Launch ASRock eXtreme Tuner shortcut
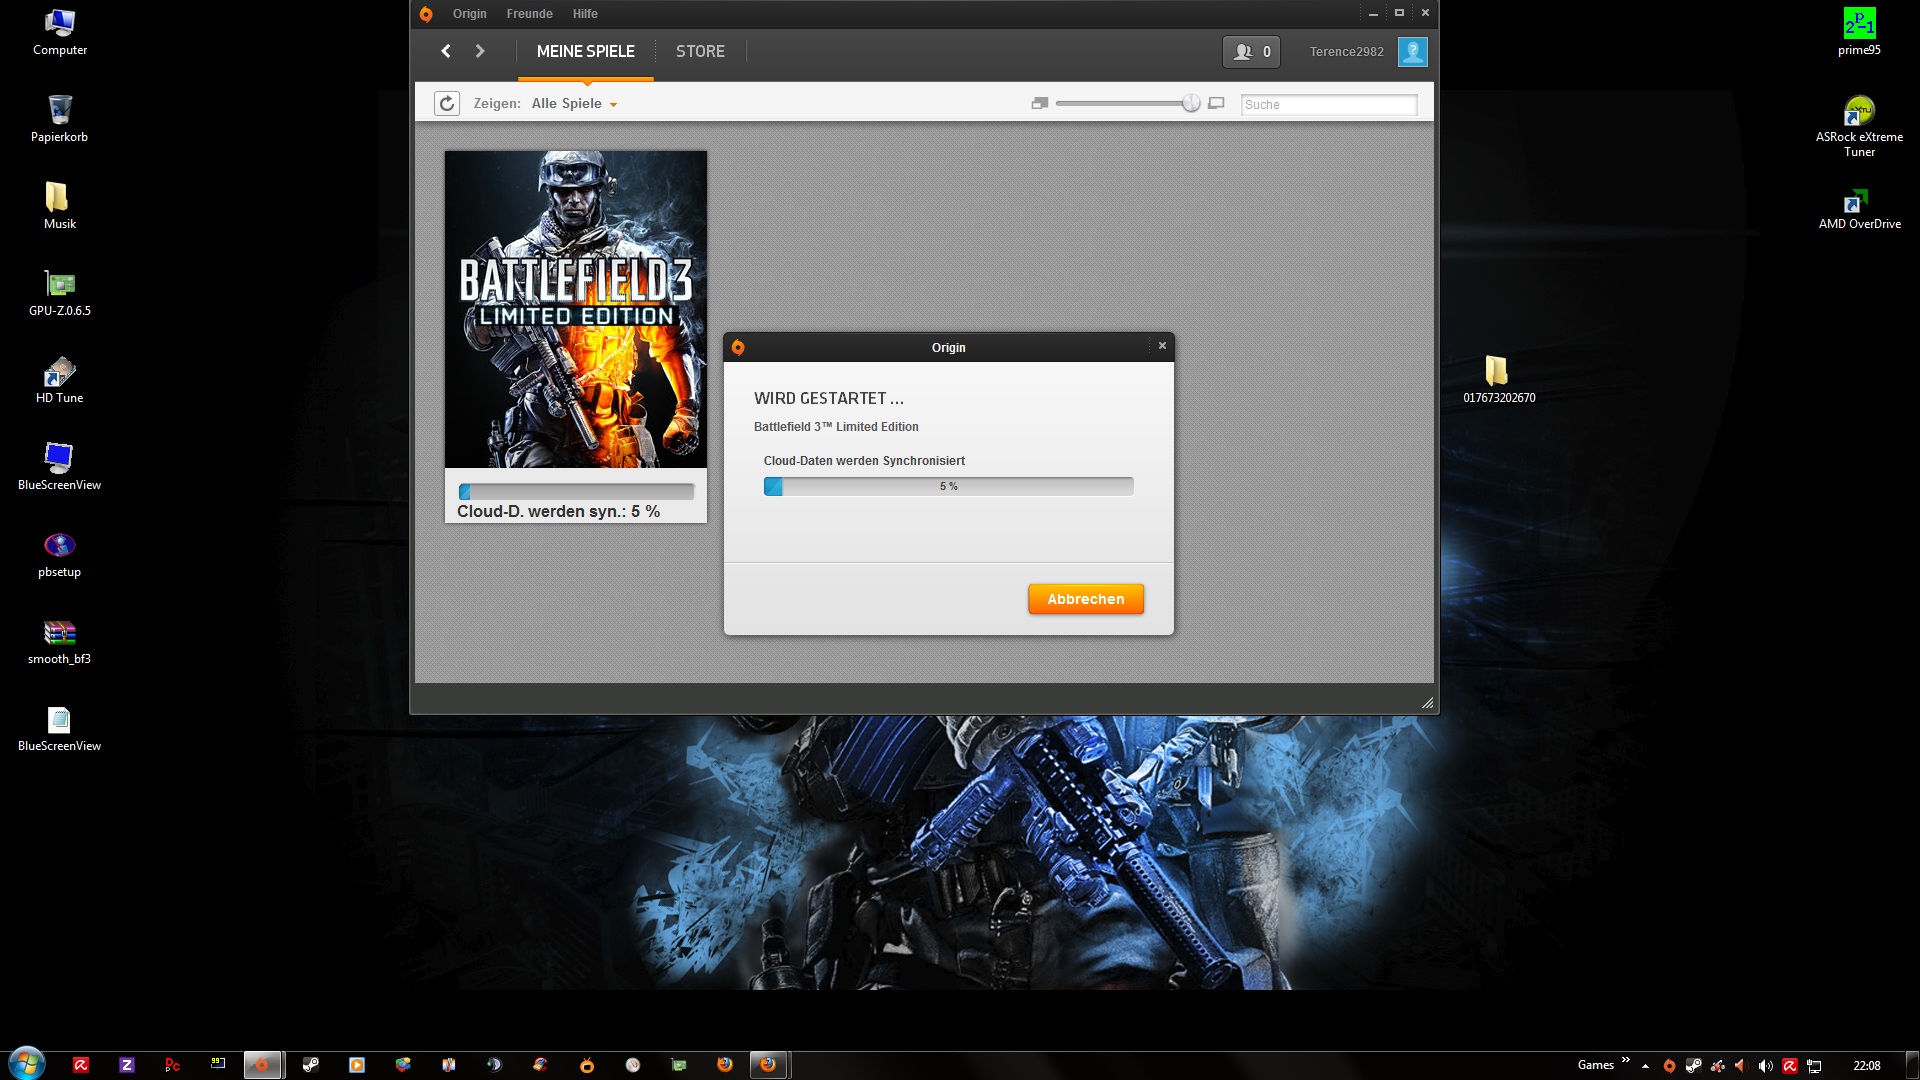 pos(1859,126)
